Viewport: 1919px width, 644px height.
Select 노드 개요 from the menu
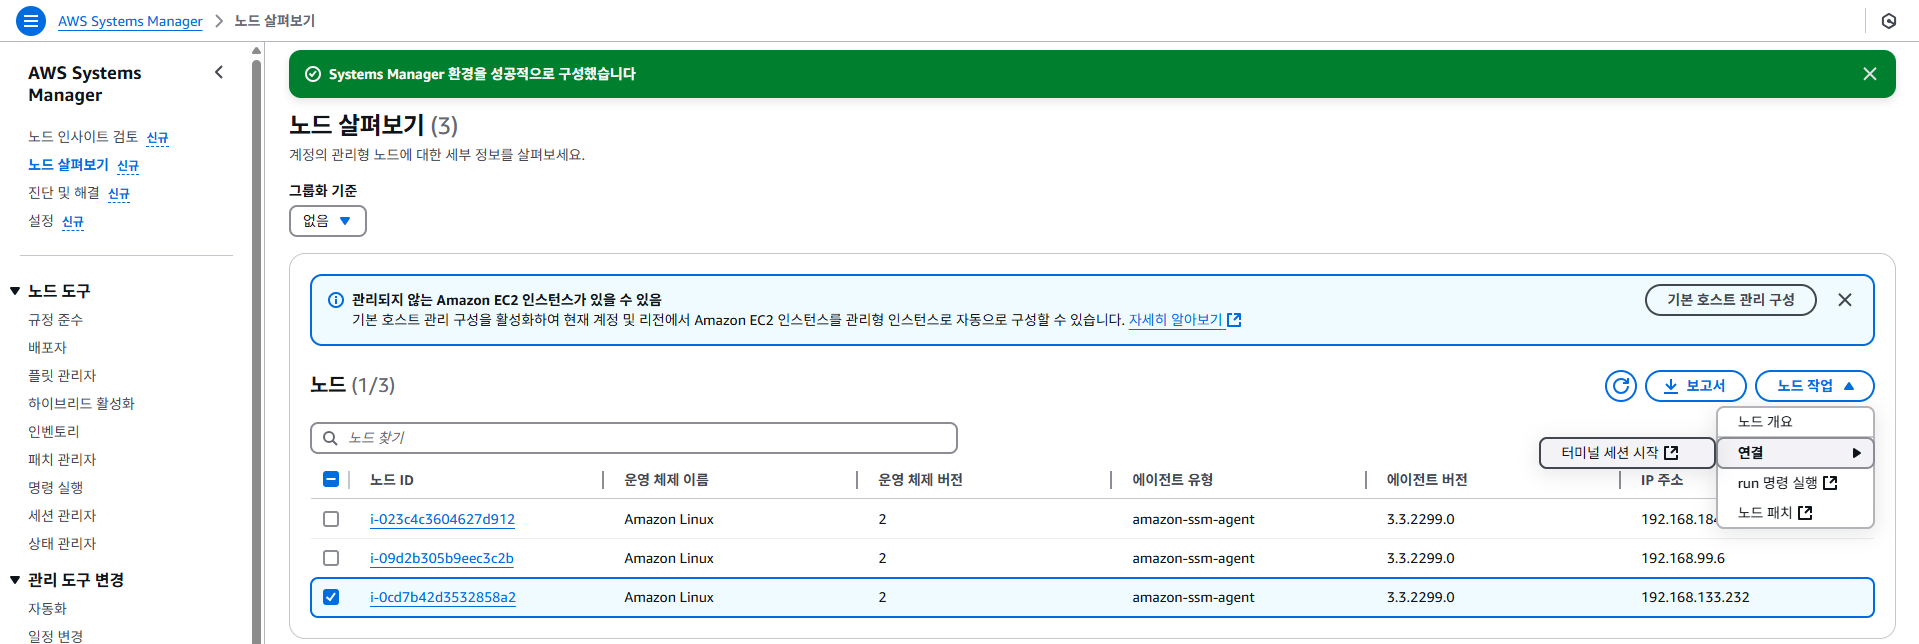(x=1795, y=422)
